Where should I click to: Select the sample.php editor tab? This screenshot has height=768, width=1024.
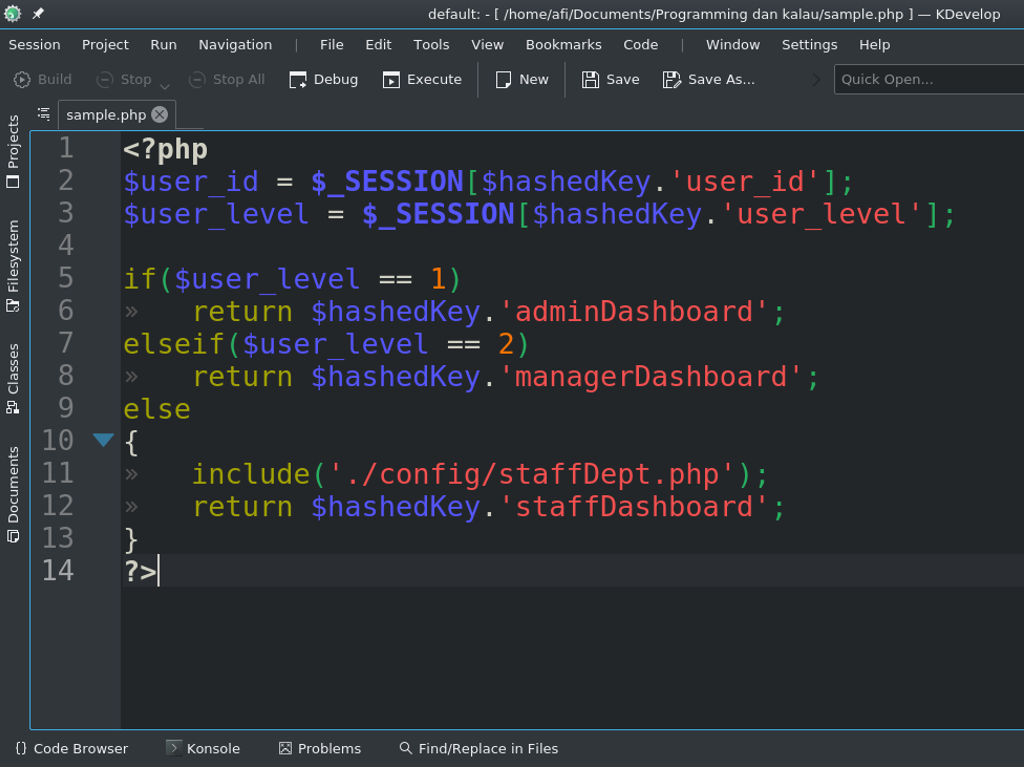click(x=108, y=114)
